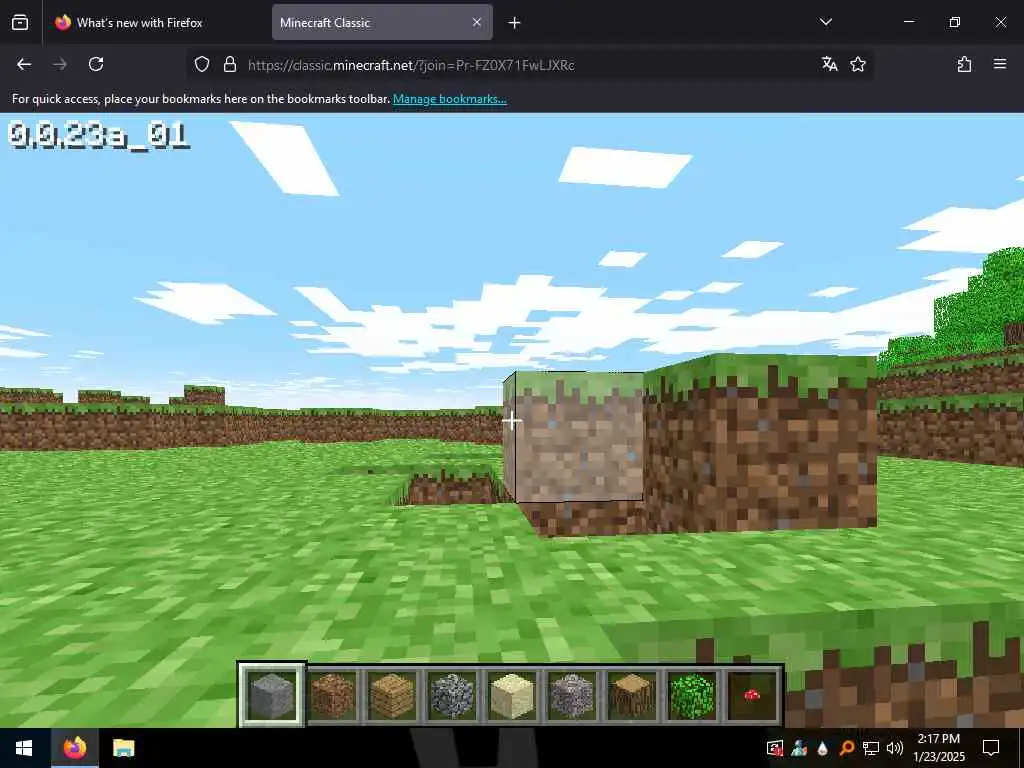The height and width of the screenshot is (768, 1024).
Task: List all tabs dropdown arrow
Action: point(826,22)
